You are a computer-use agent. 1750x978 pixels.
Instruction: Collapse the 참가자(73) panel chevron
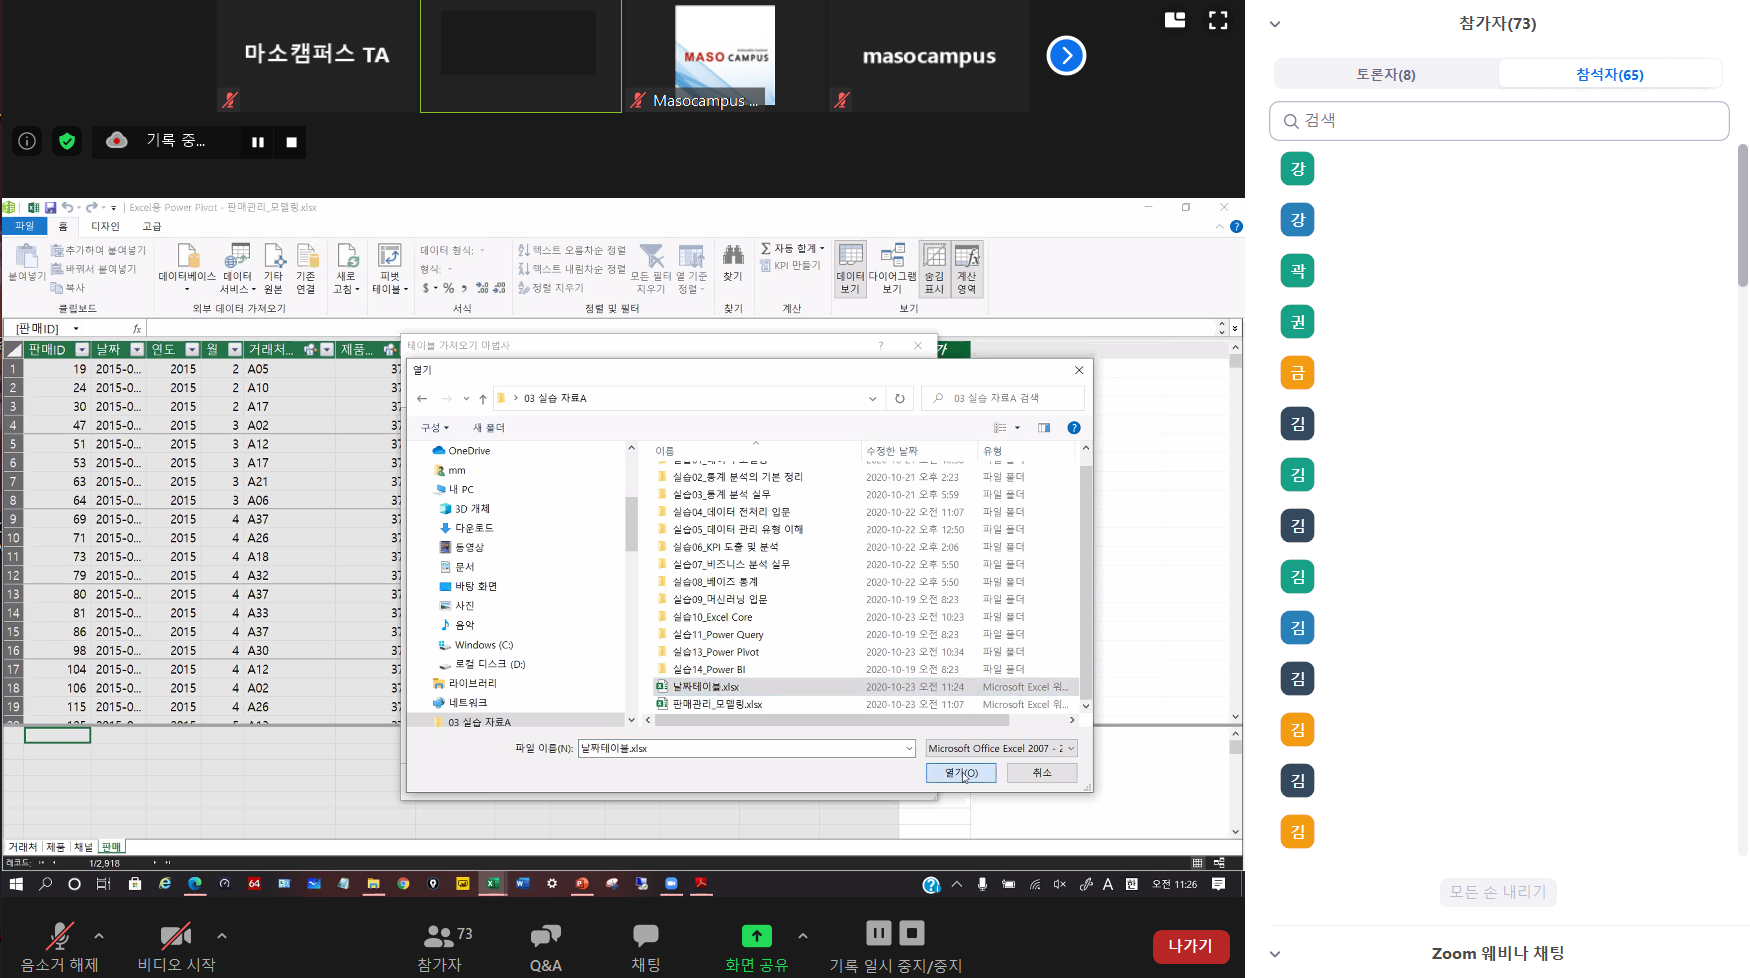[x=1275, y=24]
